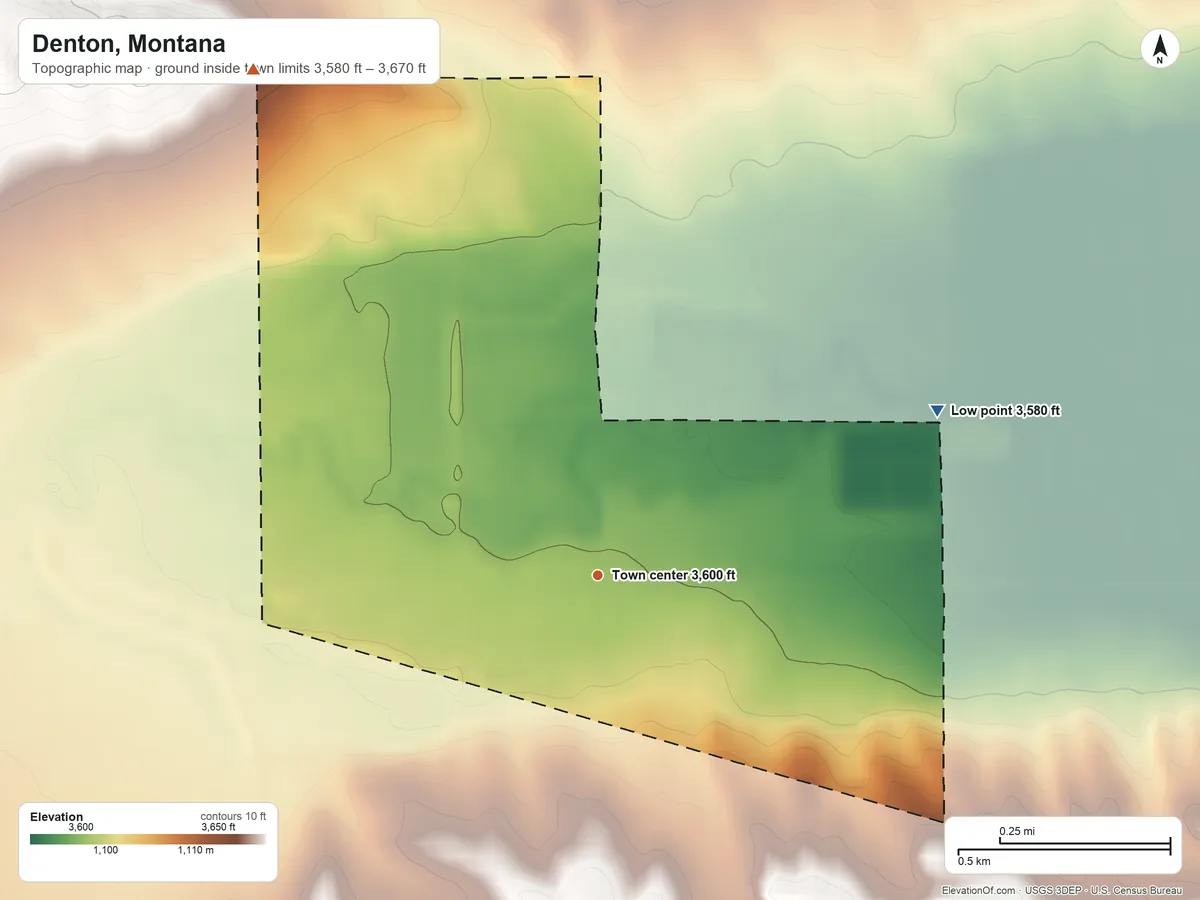
Task: Click the red town center dot marker
Action: tap(597, 575)
